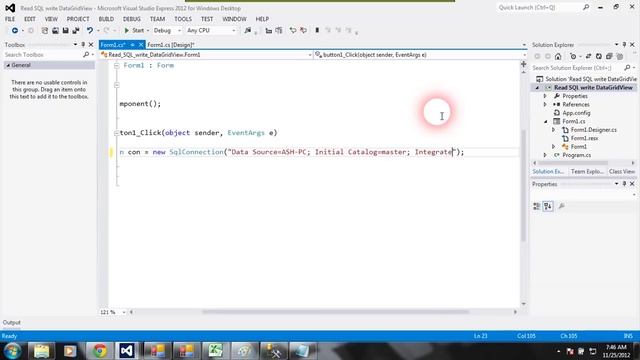Toggle auto-hide pin on Toolbox panel

click(83, 44)
